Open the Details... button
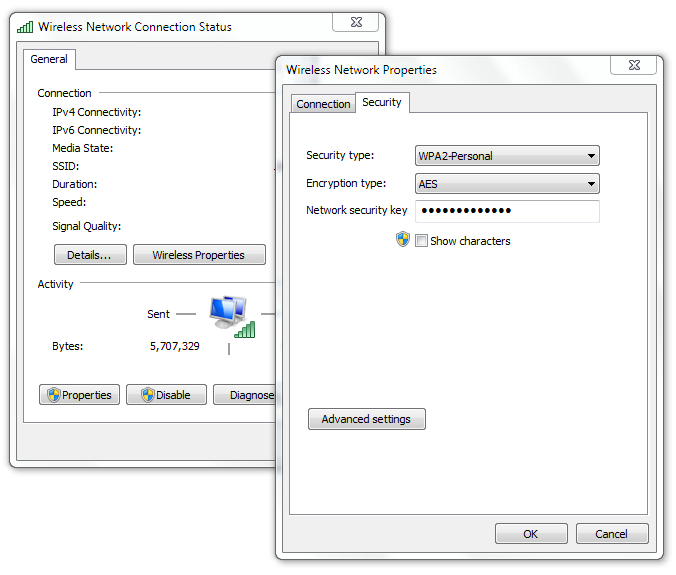Image resolution: width=676 pixels, height=575 pixels. pos(89,255)
